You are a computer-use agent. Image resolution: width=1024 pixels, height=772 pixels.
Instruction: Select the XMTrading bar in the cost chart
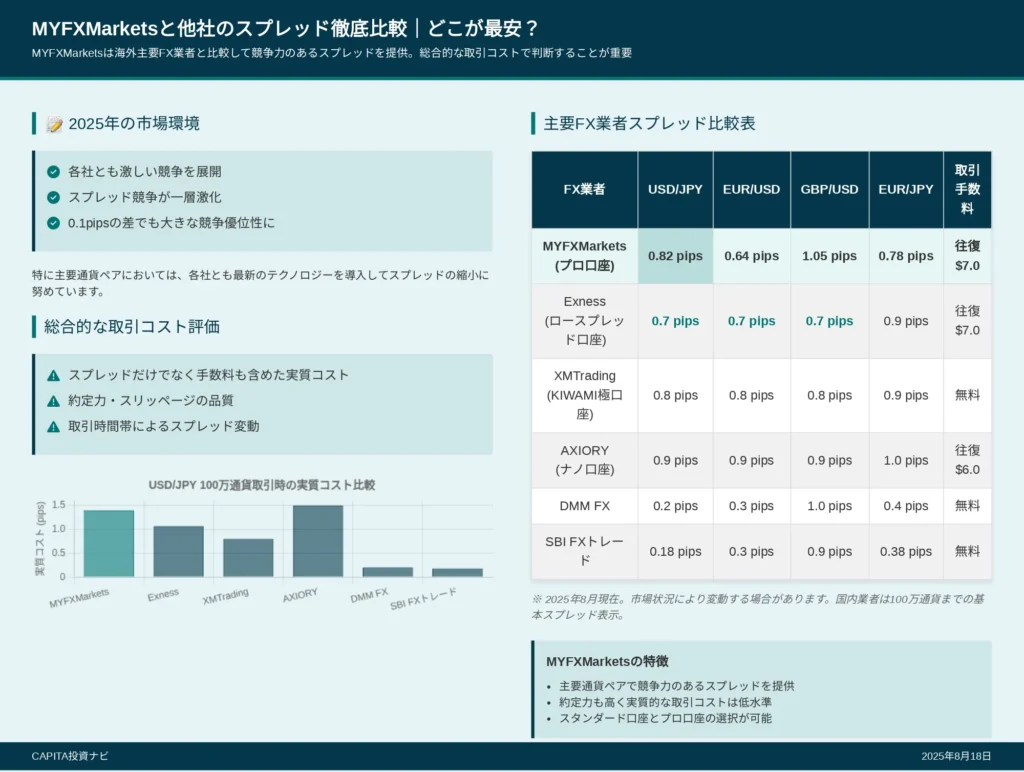click(248, 558)
